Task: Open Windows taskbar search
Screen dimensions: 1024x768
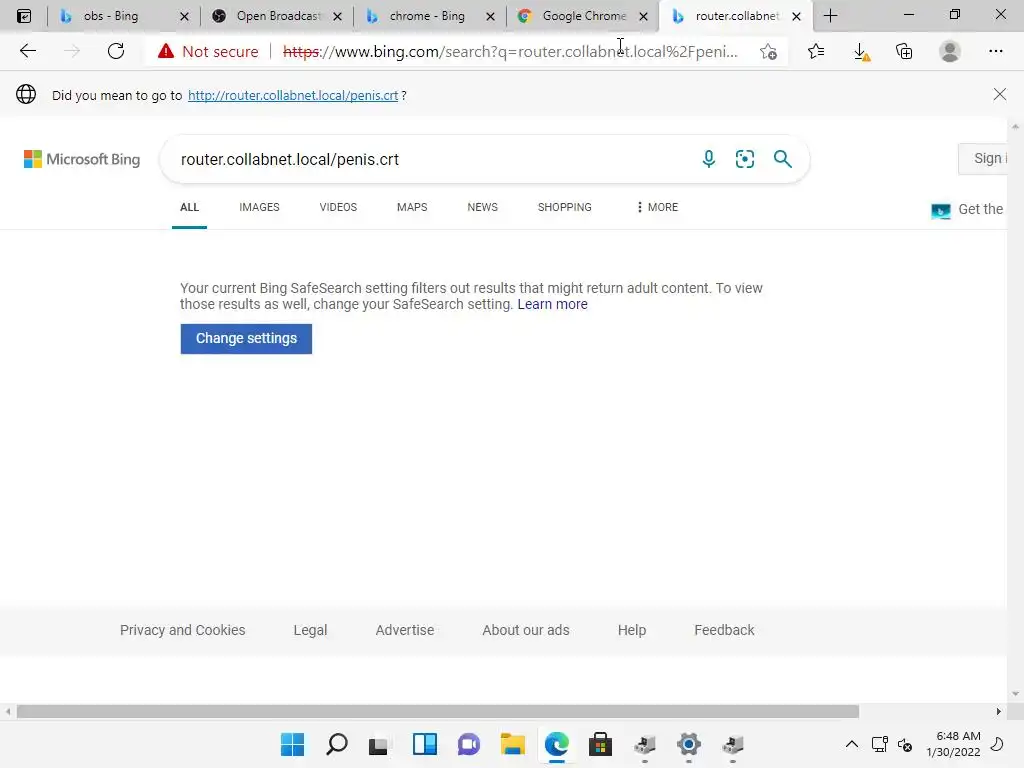Action: click(337, 744)
